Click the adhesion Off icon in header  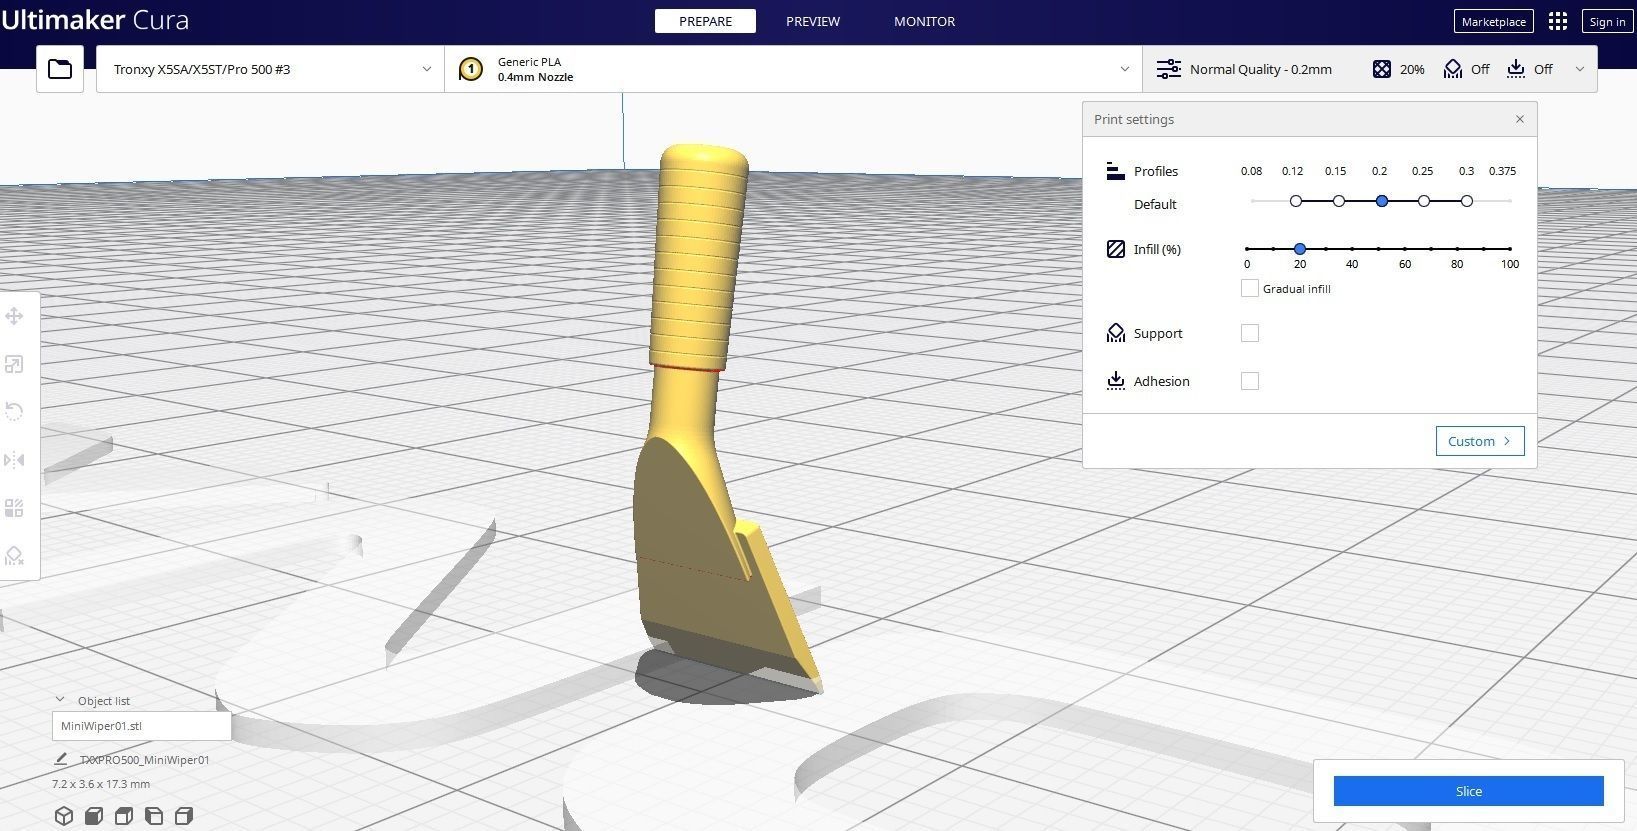pos(1516,69)
